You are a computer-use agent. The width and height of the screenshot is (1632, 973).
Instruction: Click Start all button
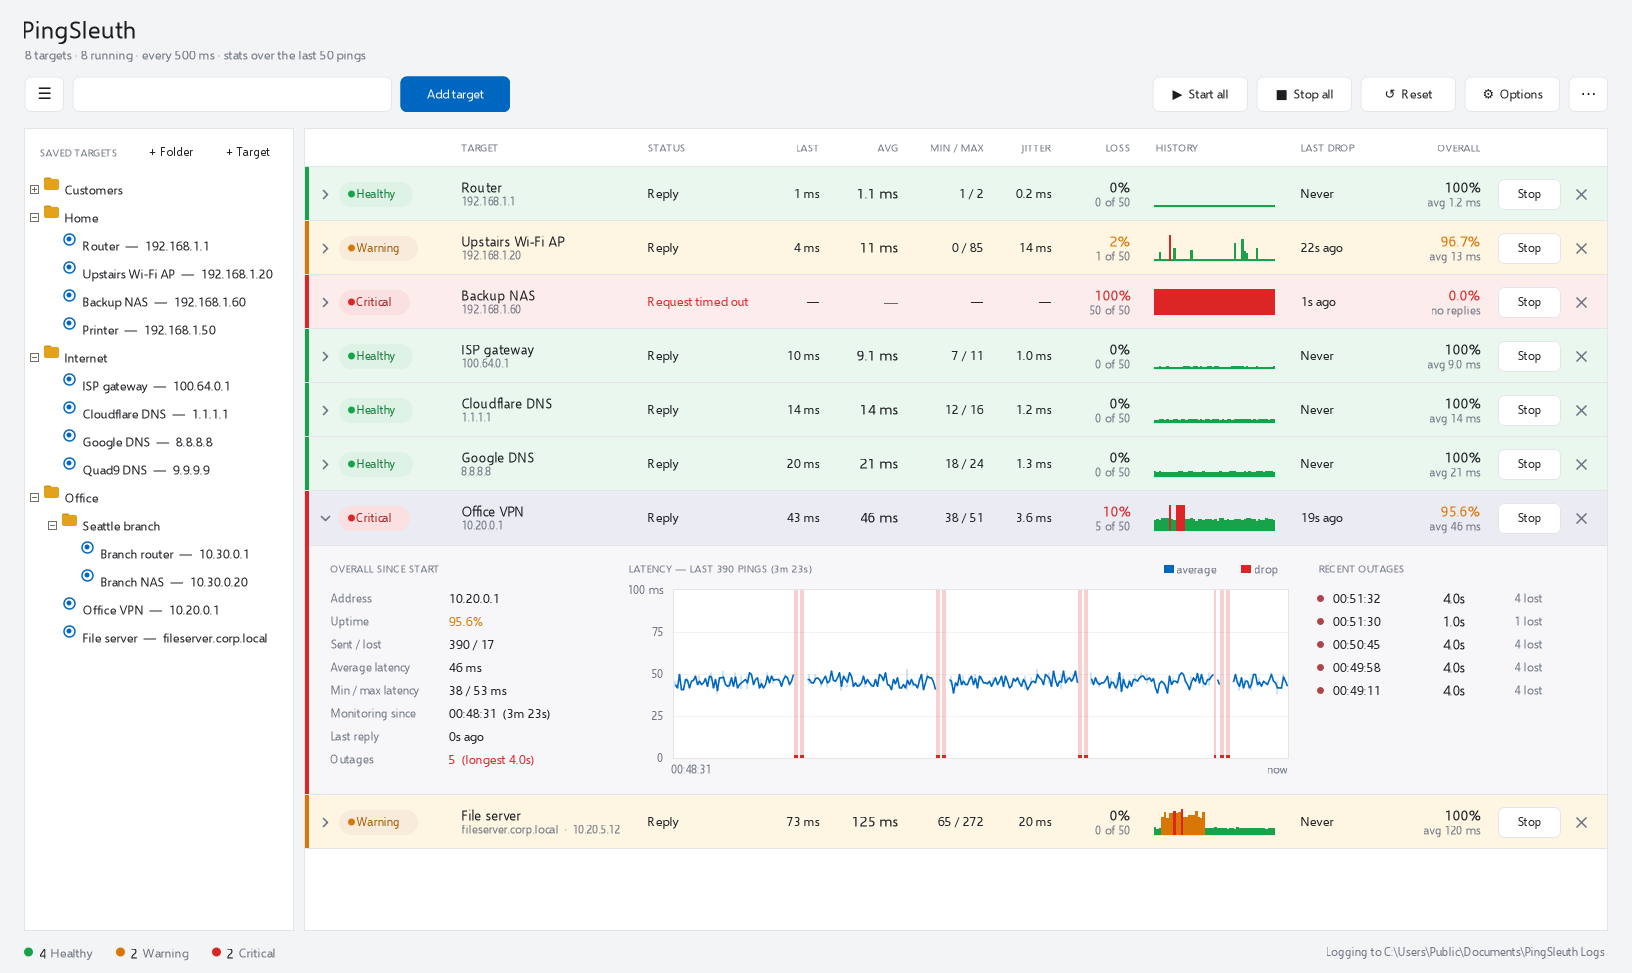(1200, 94)
